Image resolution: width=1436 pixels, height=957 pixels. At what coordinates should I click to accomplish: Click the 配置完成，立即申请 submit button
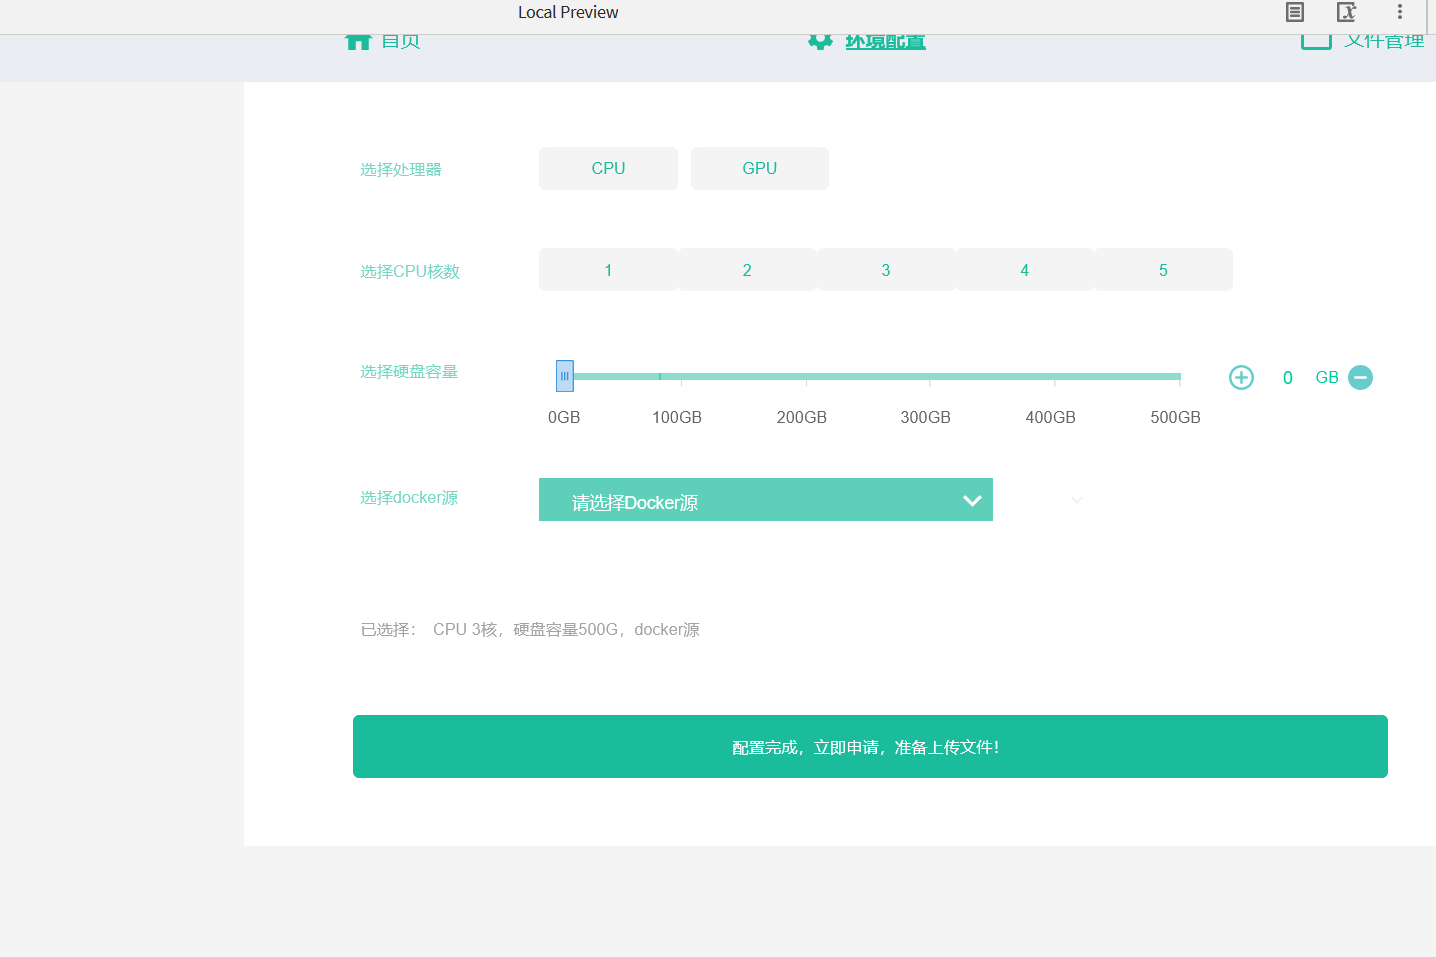(870, 746)
